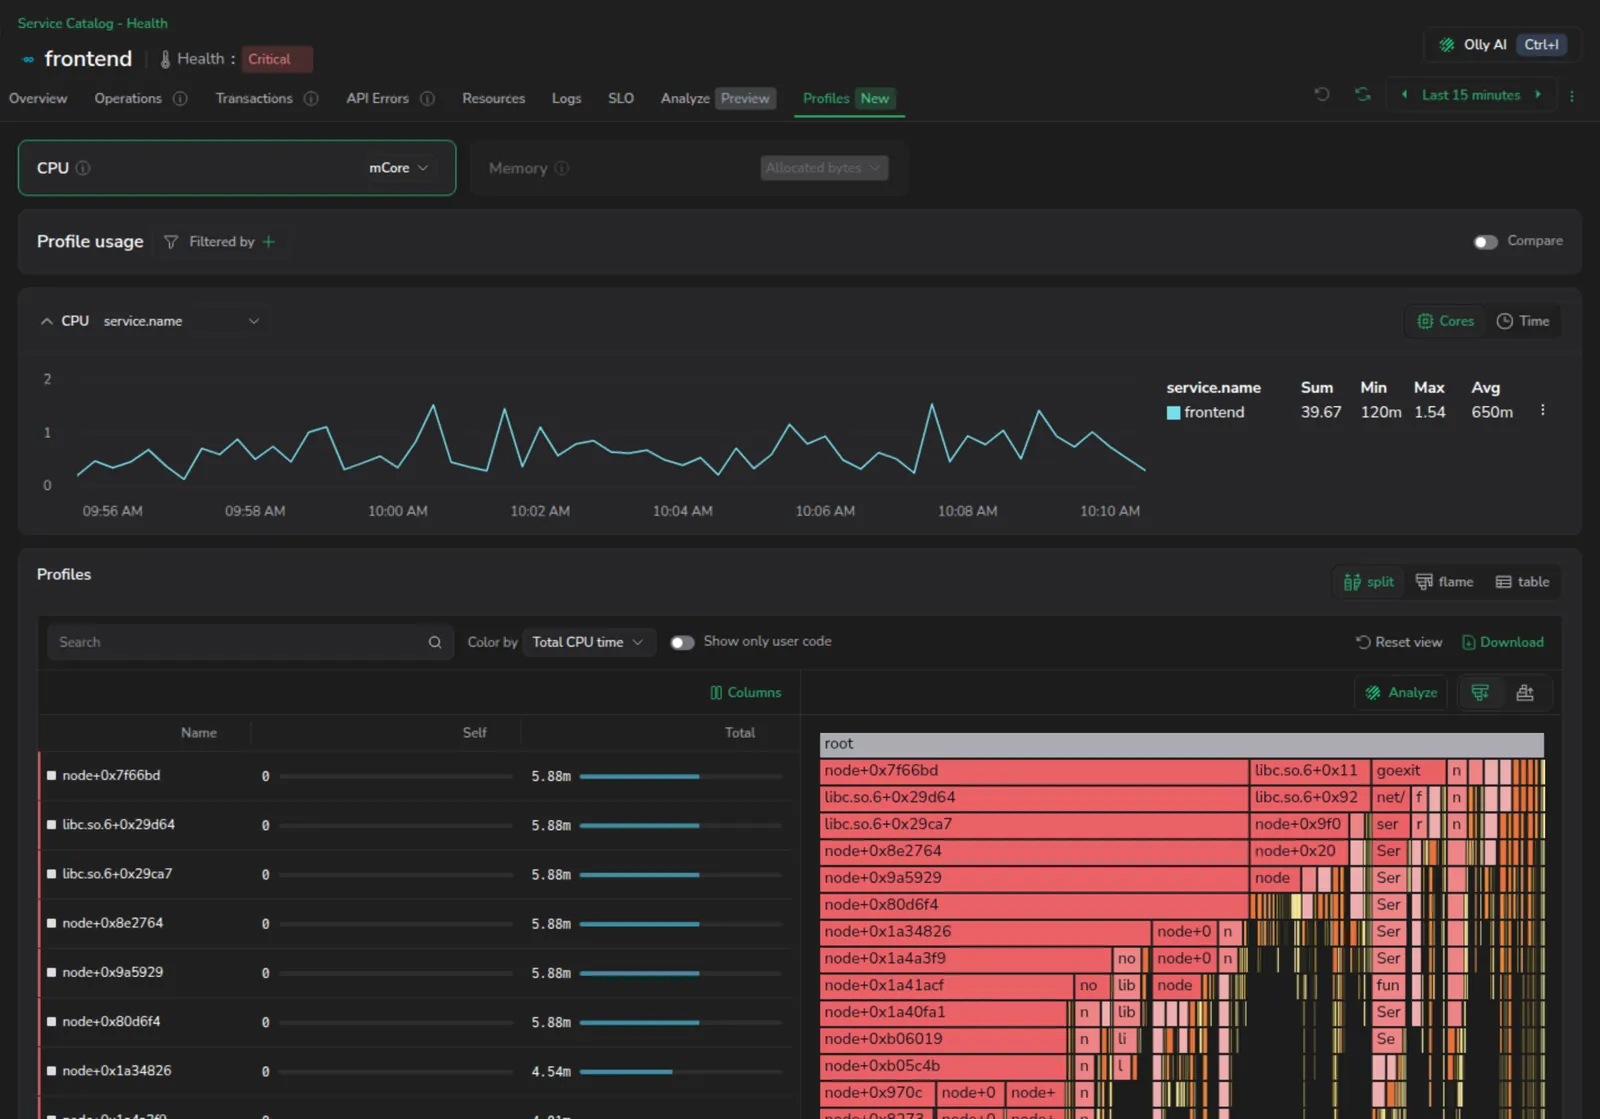This screenshot has height=1119, width=1600.
Task: Select Time chart mode
Action: 1523,321
